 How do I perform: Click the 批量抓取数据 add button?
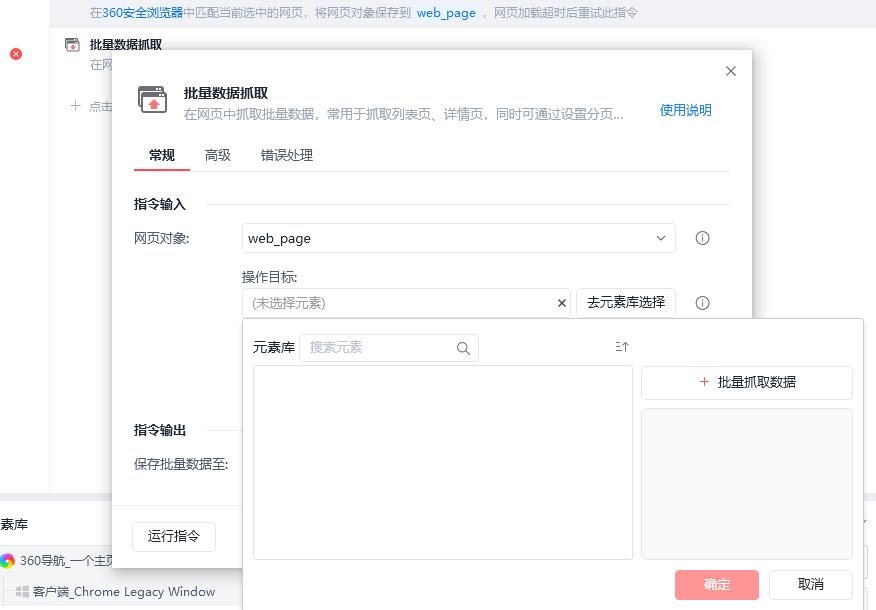(746, 382)
